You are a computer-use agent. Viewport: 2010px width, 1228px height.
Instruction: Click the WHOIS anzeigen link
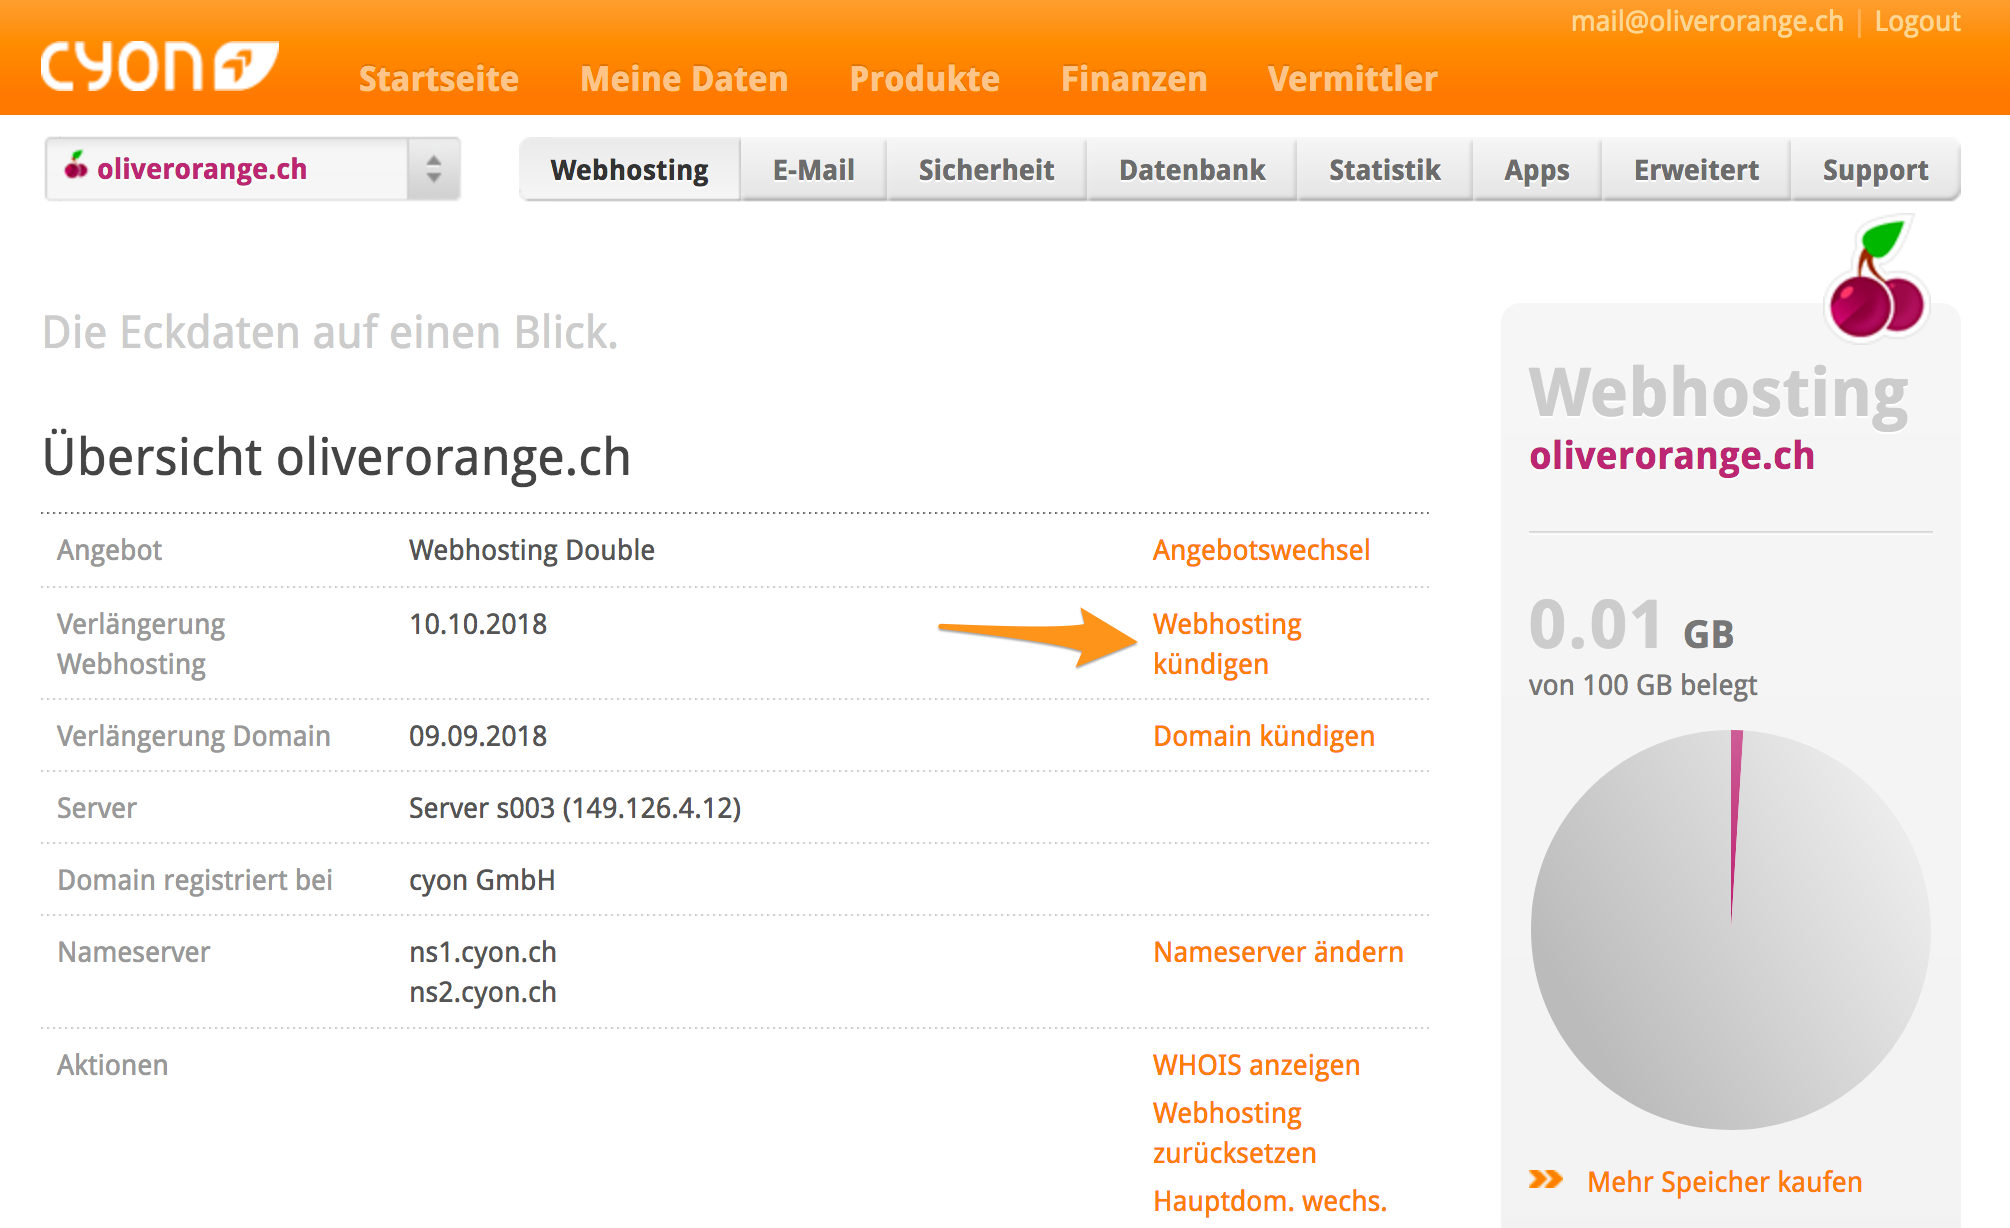[1256, 1065]
